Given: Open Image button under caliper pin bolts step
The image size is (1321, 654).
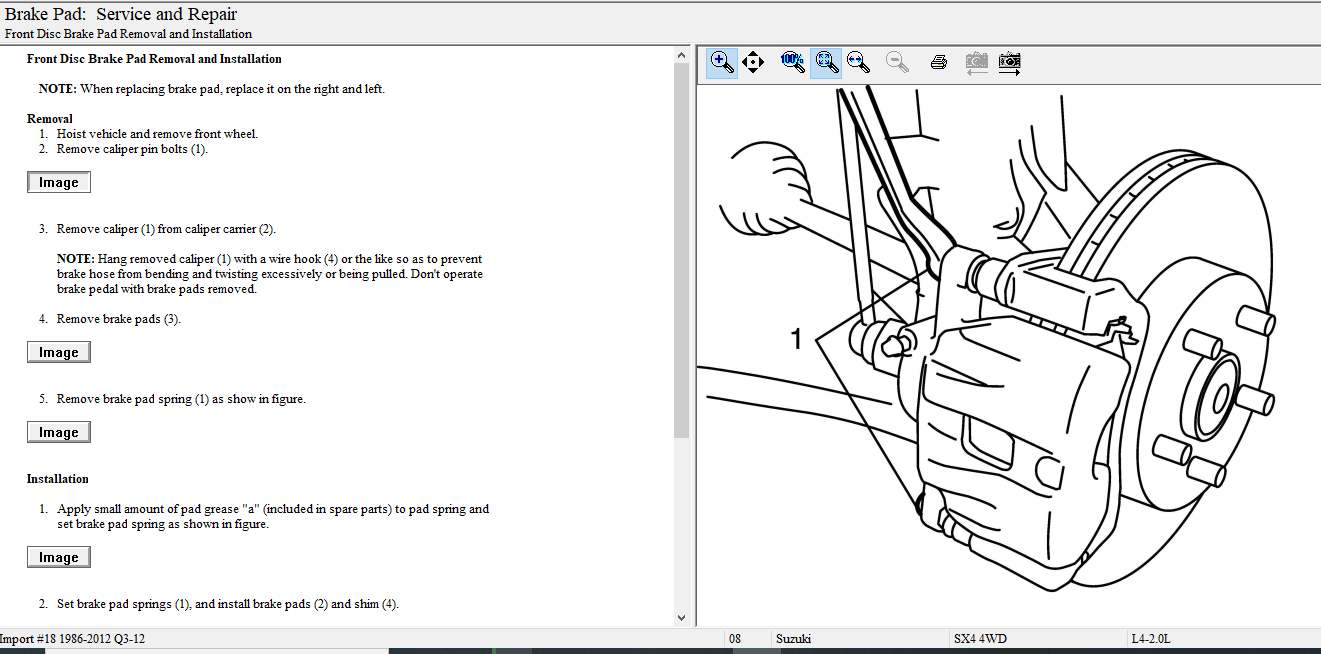Looking at the screenshot, I should coord(59,183).
